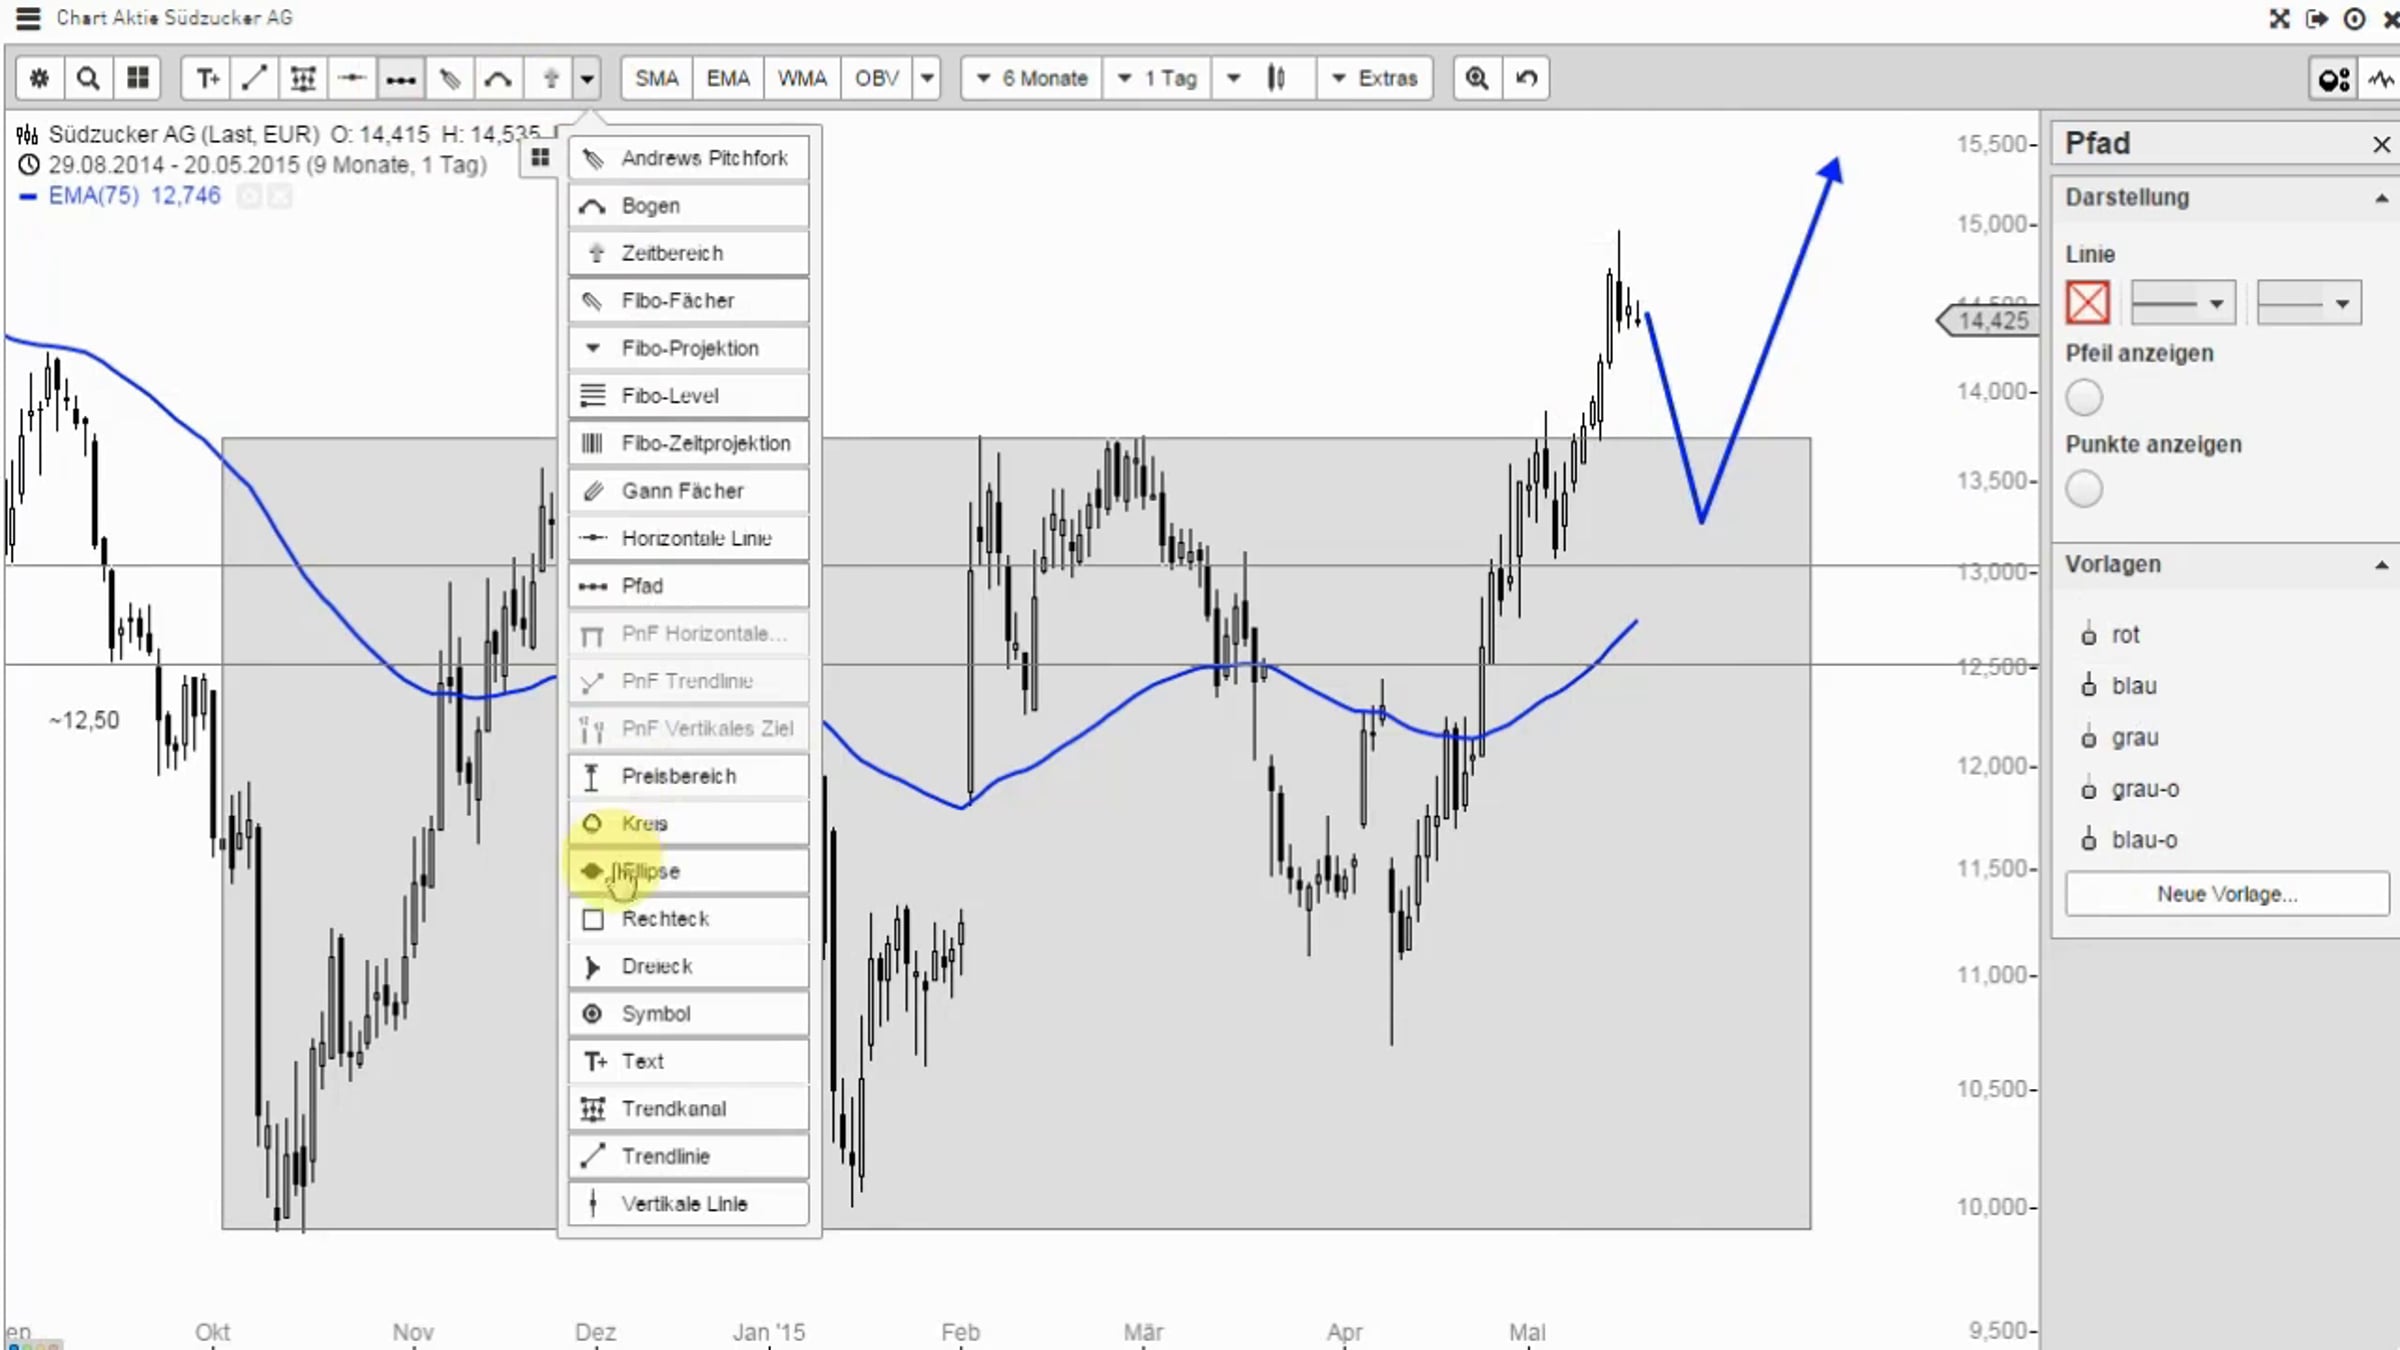This screenshot has height=1350, width=2400.
Task: Click the red crossed line color swatch
Action: click(2088, 303)
